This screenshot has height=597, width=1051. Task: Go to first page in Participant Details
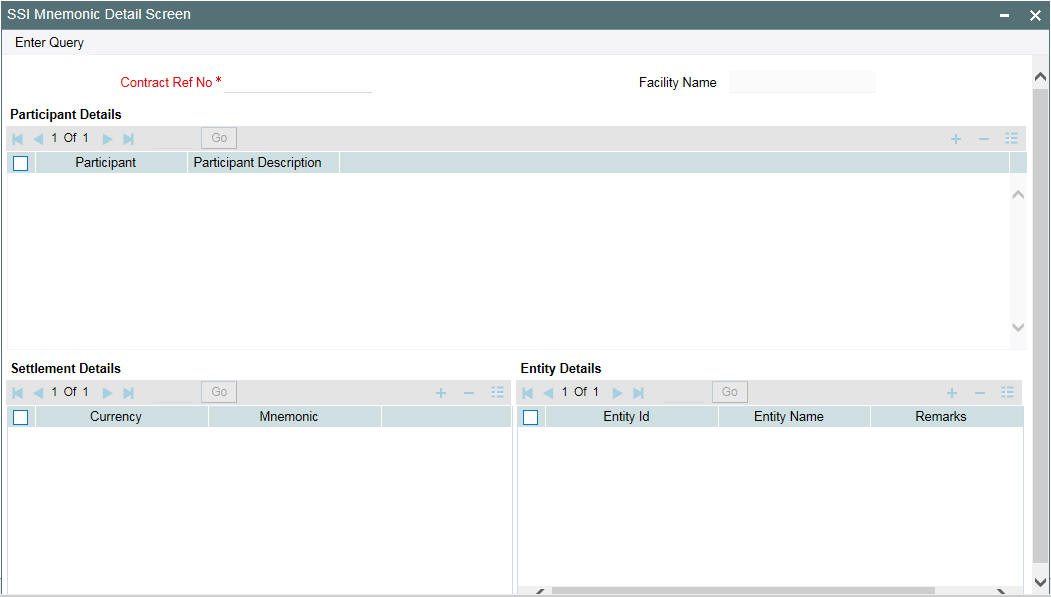(18, 139)
